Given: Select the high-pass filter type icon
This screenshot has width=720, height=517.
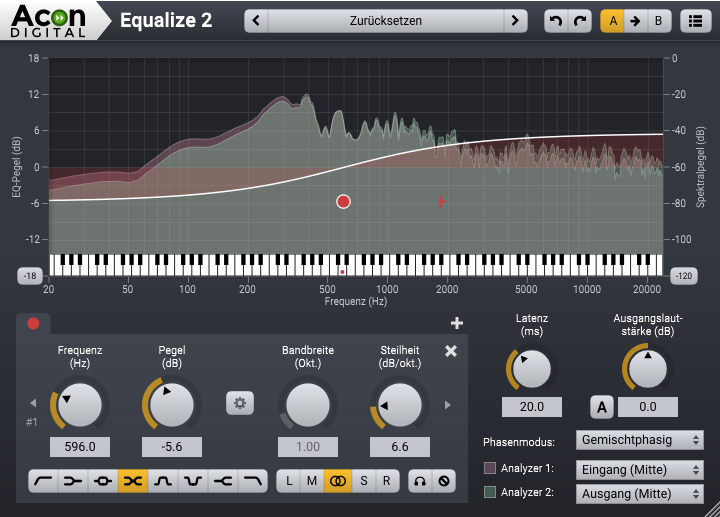Looking at the screenshot, I should pos(43,481).
